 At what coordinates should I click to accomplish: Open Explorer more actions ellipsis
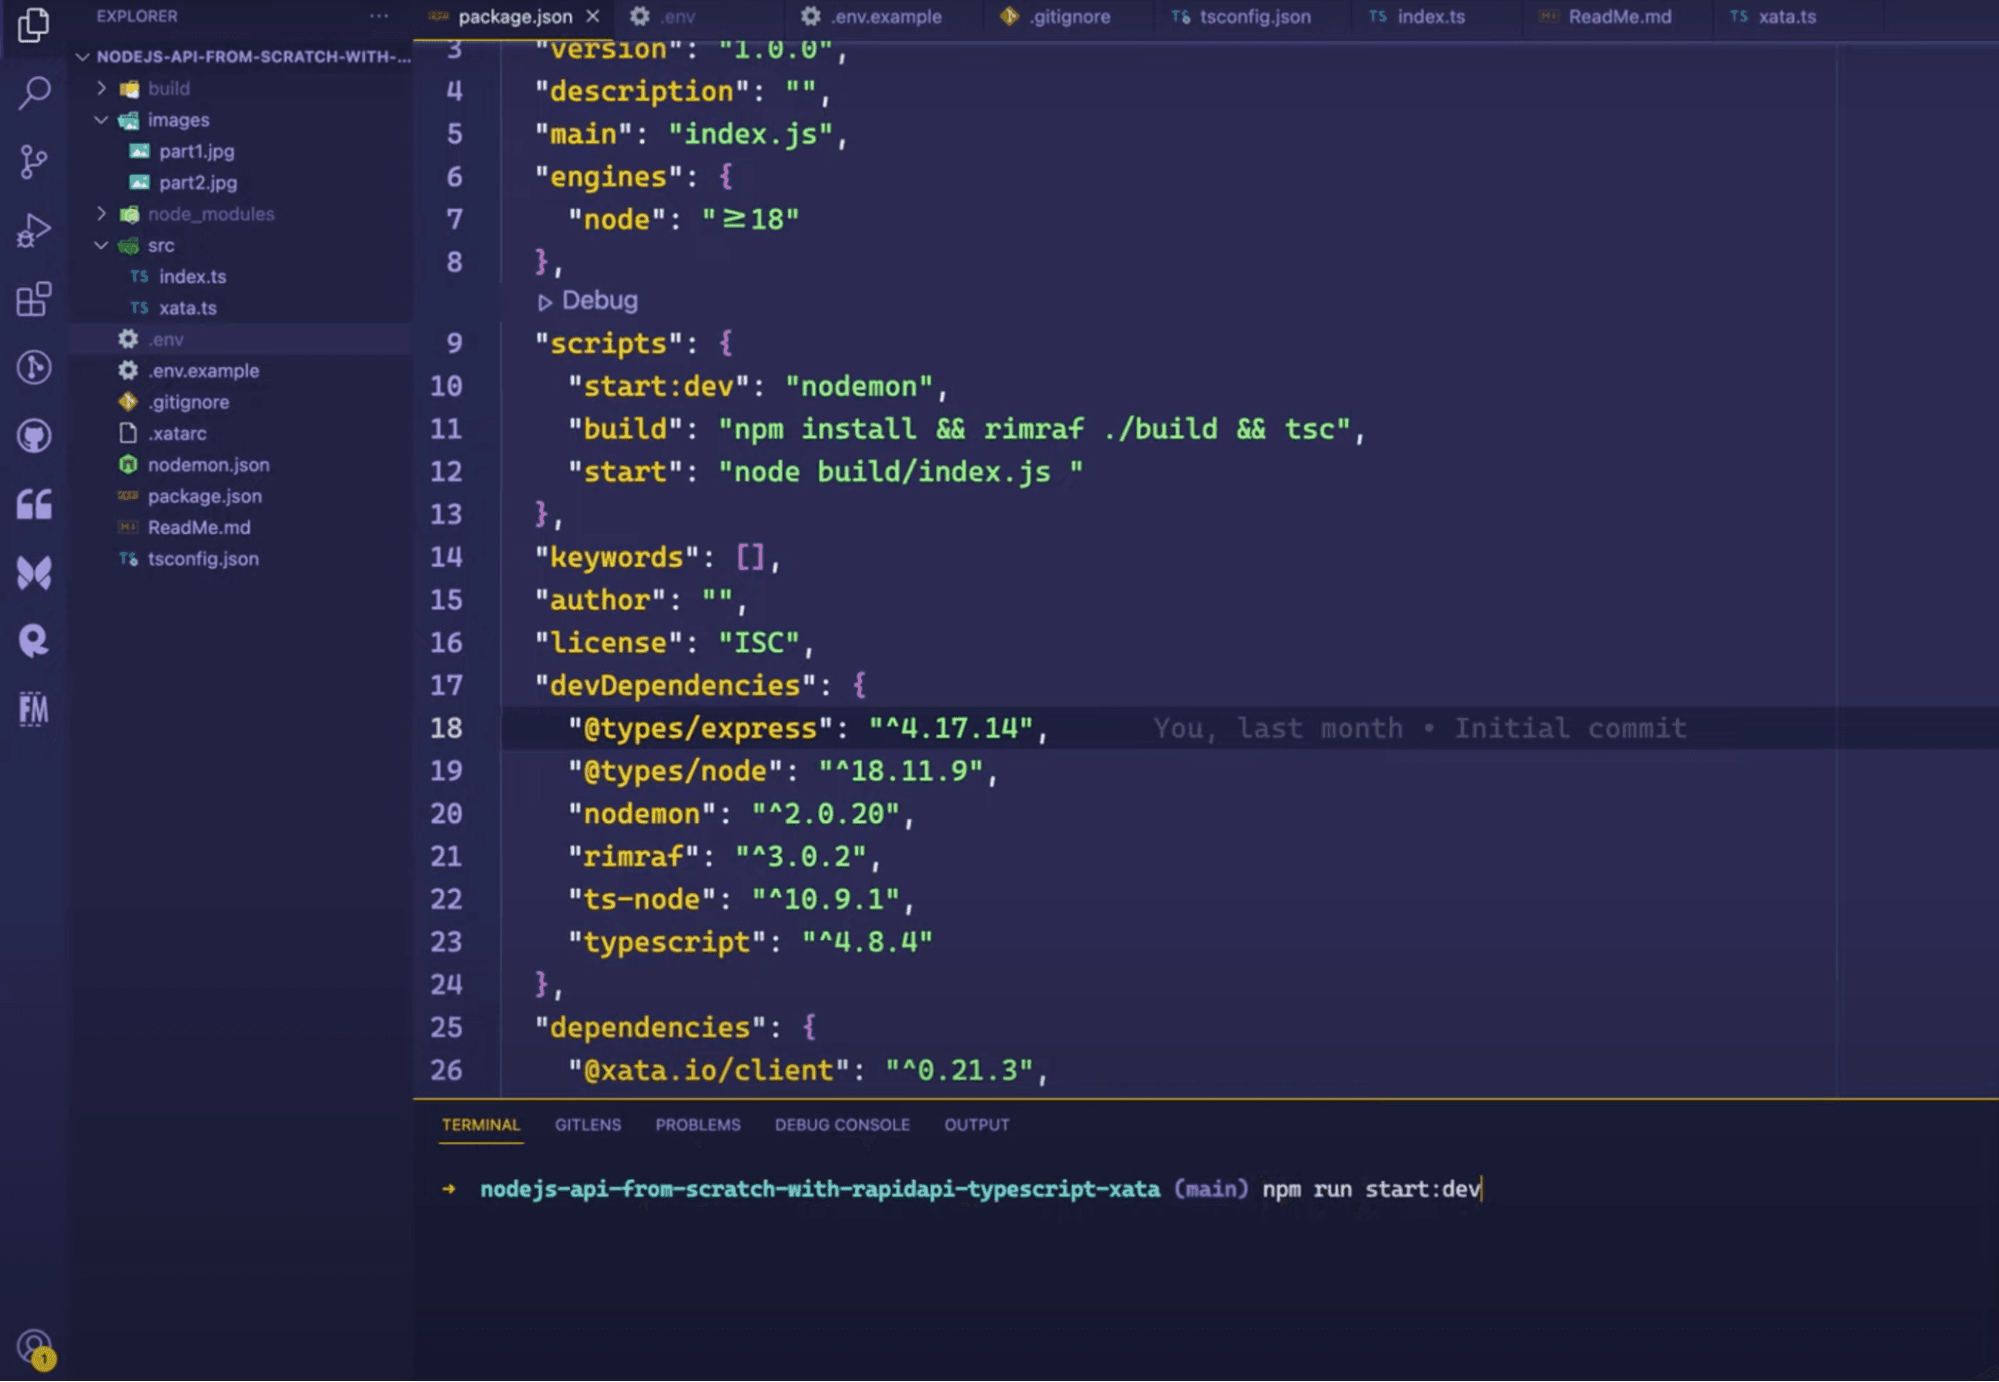(x=379, y=16)
